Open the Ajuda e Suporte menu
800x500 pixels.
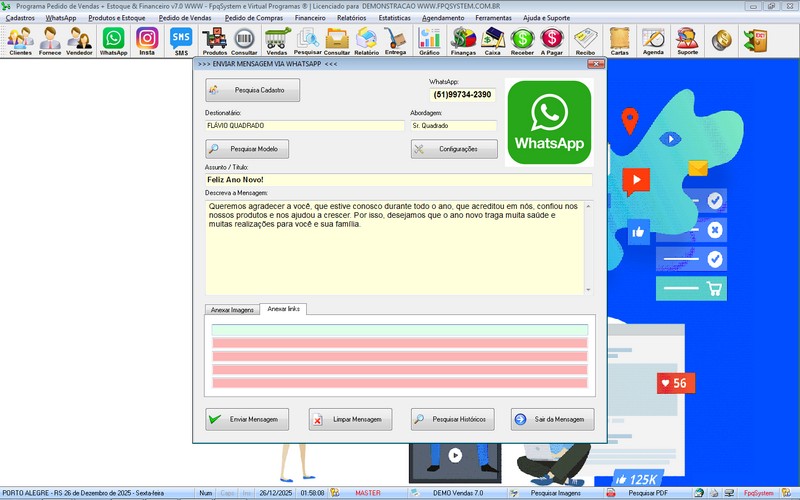(x=546, y=18)
